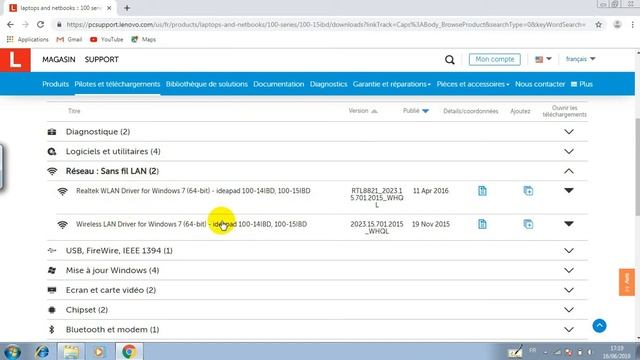Expand USB, FireWire, IEEE 1394 category
Viewport: 640px width, 360px height.
[x=569, y=251]
